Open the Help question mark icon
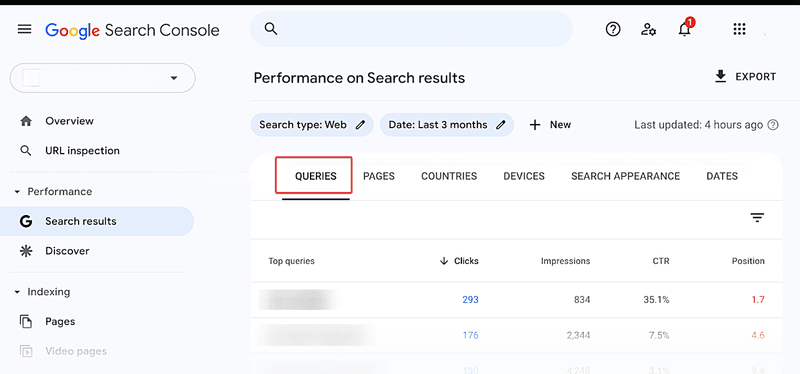This screenshot has width=800, height=374. [613, 30]
